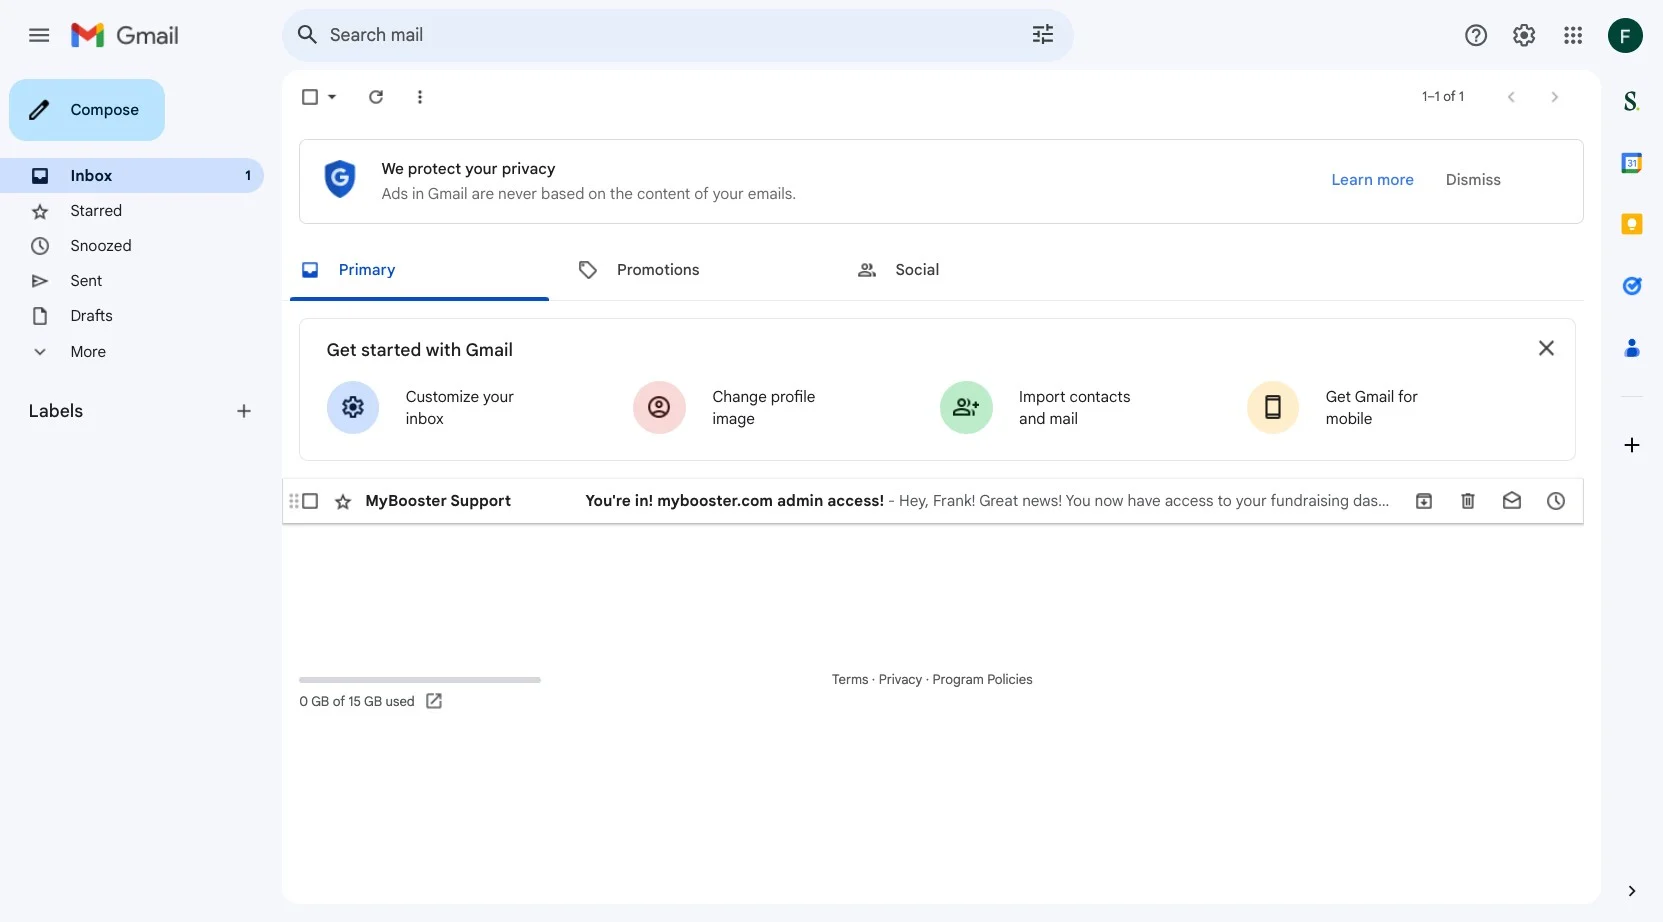Screen dimensions: 1663x922
Task: Open the Drafts folder
Action: pos(132,316)
